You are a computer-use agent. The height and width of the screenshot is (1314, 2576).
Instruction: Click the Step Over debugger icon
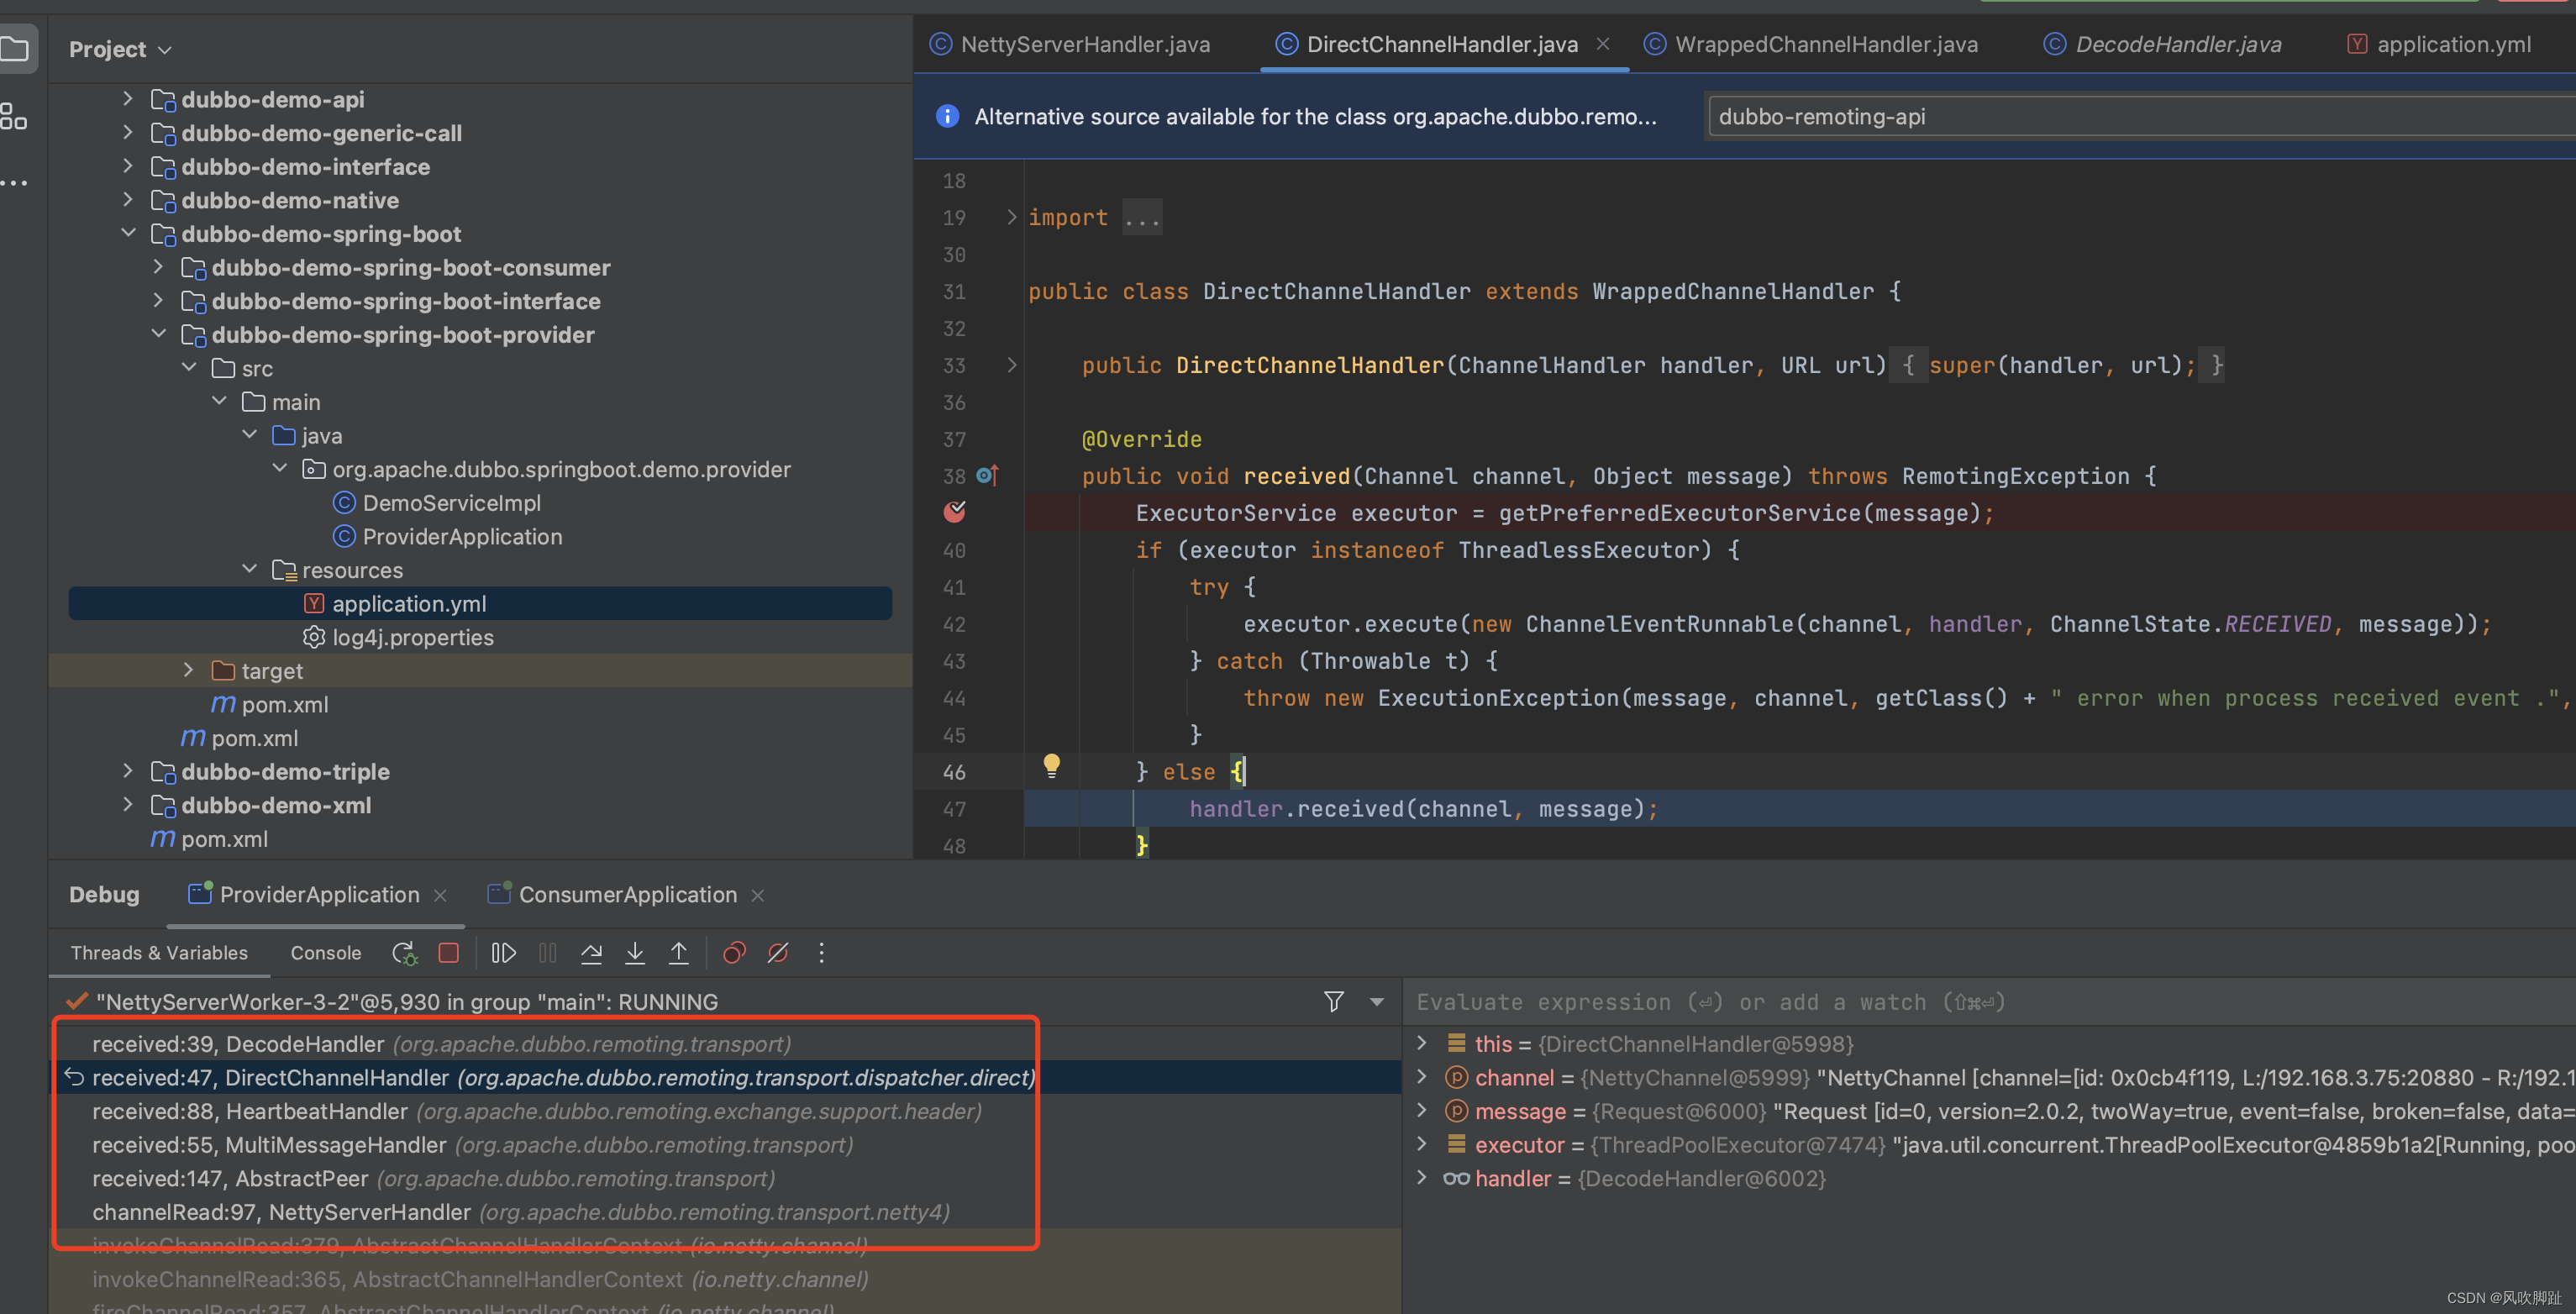[591, 953]
